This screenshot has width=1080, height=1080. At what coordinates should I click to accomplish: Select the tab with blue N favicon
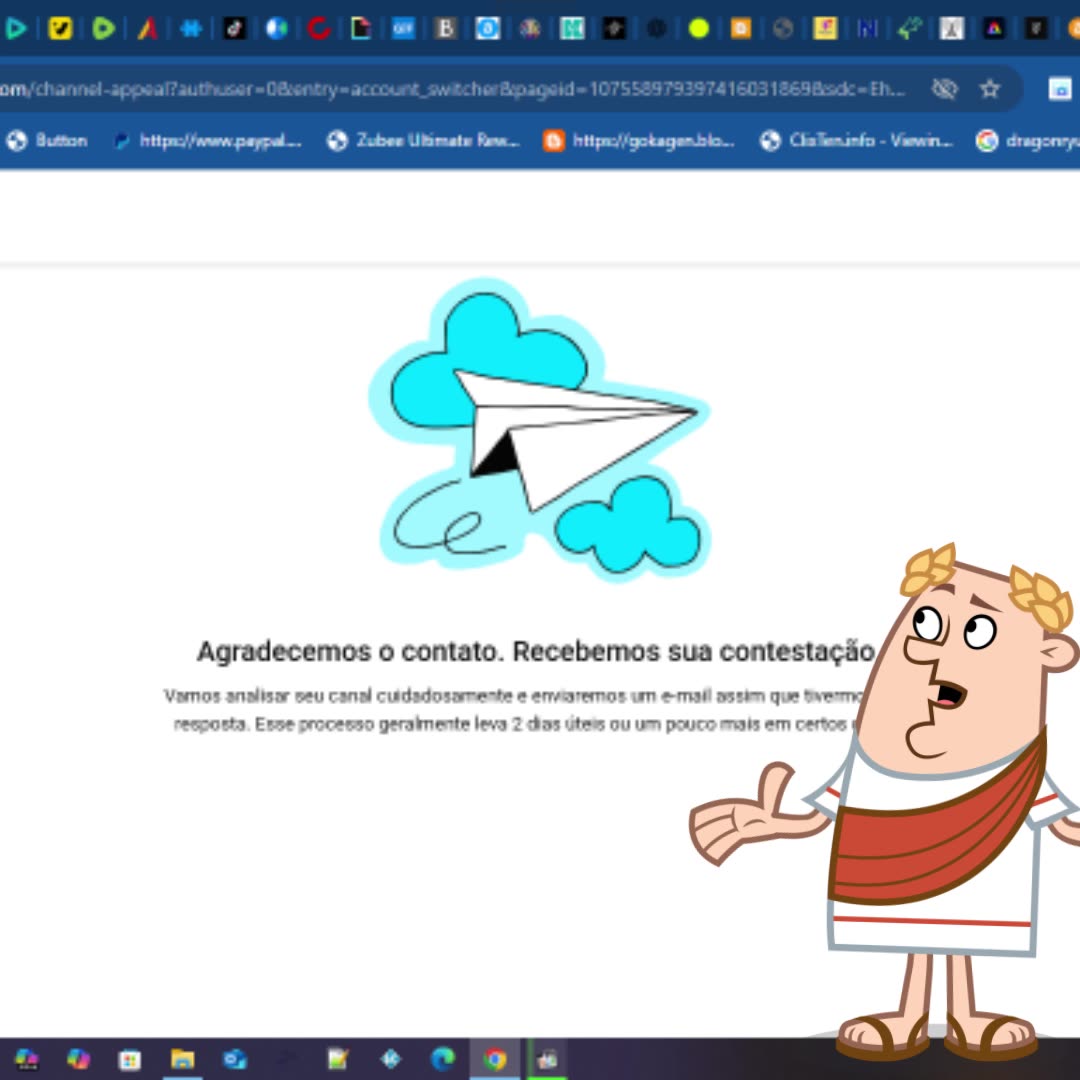point(867,28)
